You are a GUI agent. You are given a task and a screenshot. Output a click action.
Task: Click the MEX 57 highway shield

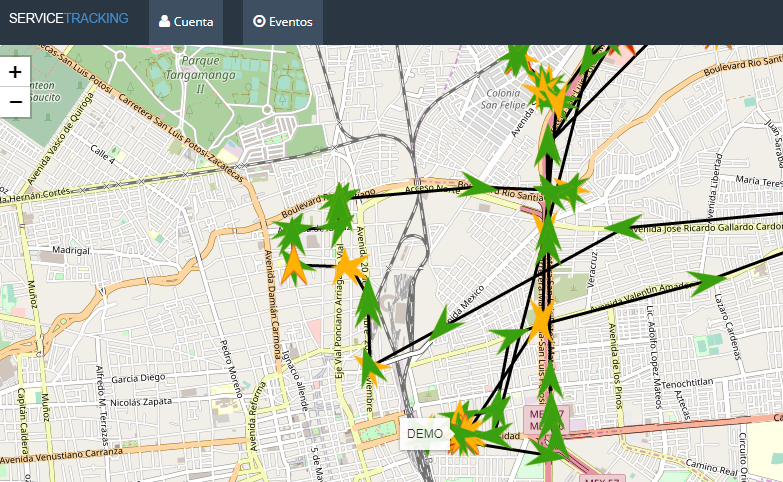[546, 417]
